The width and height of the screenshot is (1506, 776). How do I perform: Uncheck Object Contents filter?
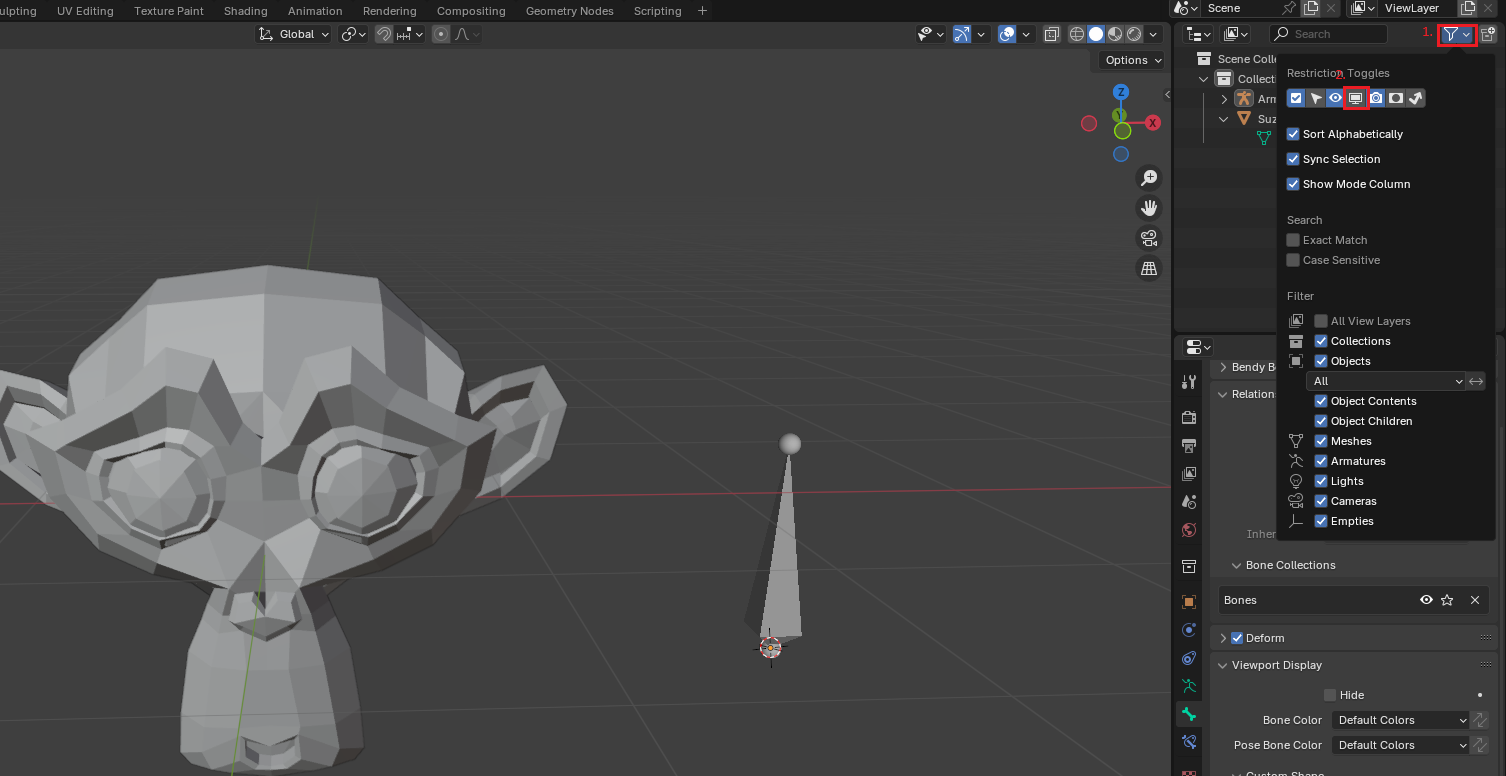point(1321,401)
